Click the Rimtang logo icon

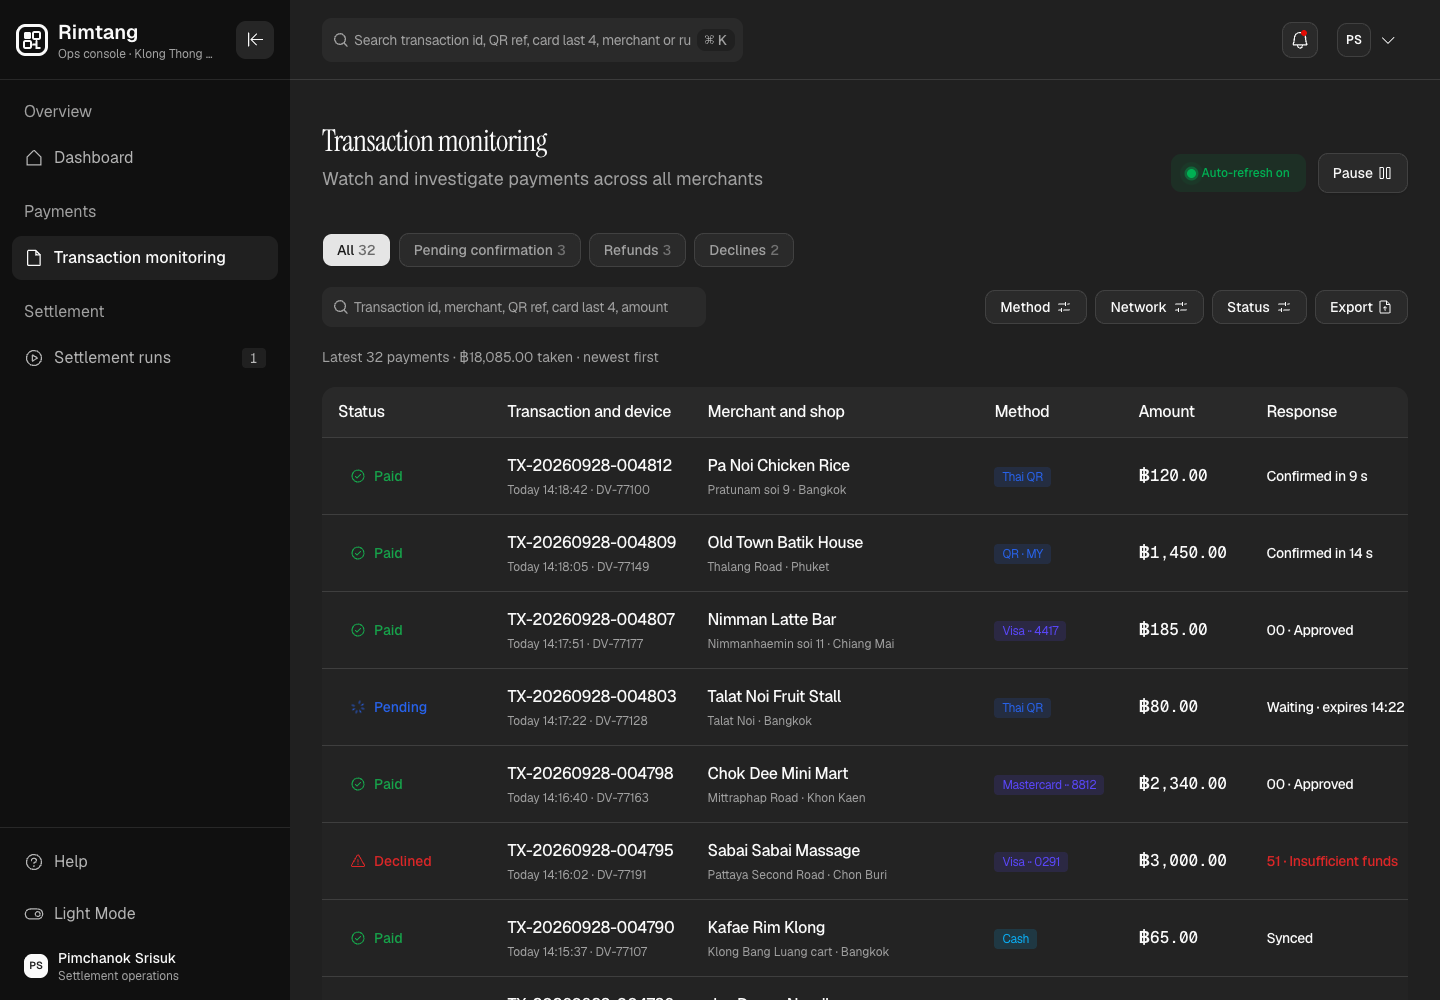(32, 40)
